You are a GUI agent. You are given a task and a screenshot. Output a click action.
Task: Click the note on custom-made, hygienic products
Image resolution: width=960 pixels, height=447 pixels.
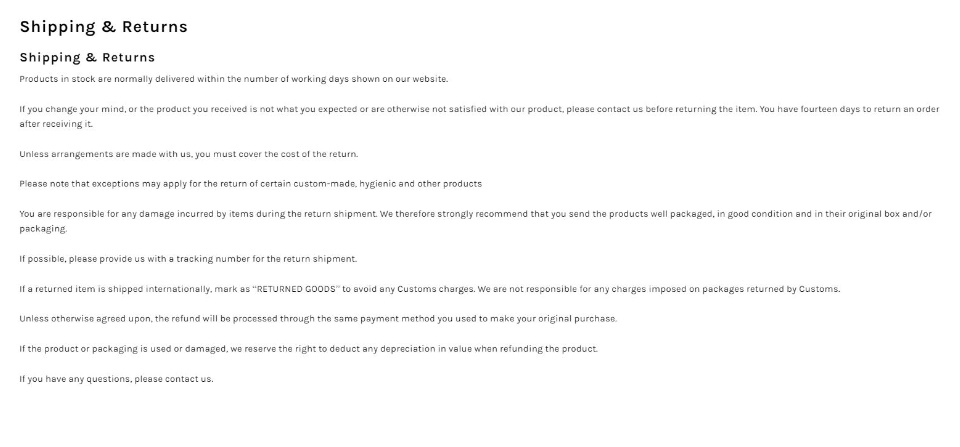click(x=250, y=184)
